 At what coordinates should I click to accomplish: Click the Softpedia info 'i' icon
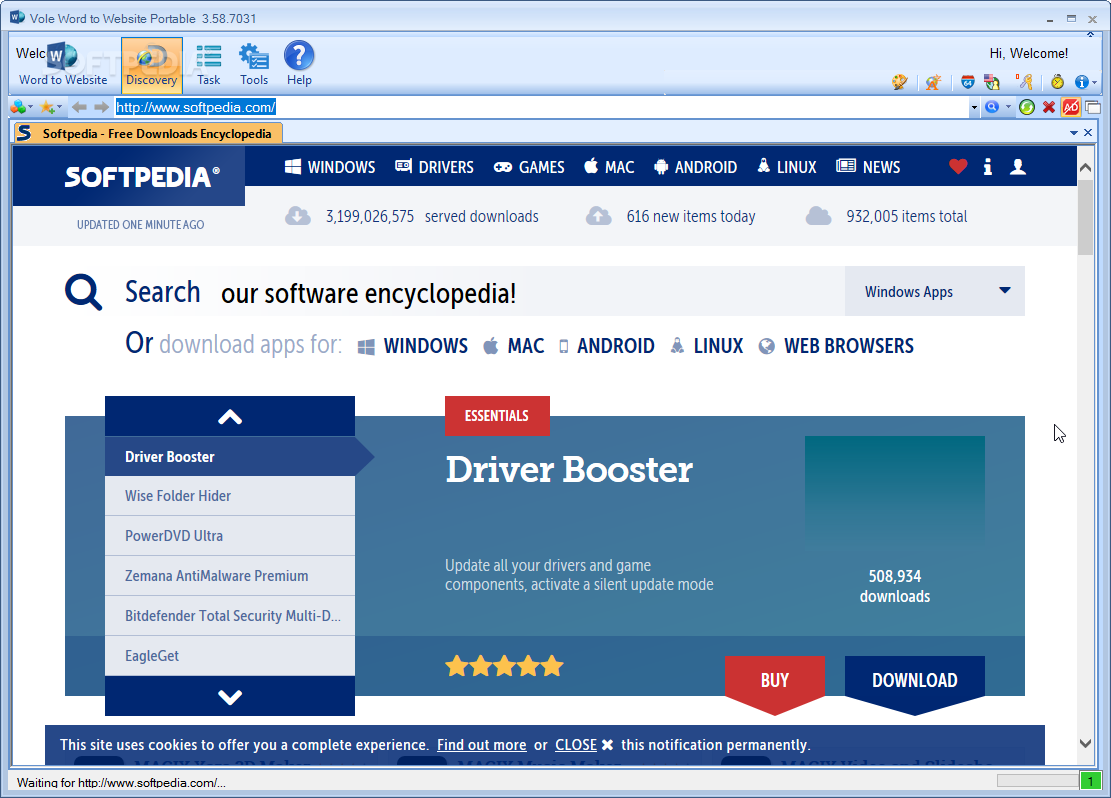click(x=988, y=167)
